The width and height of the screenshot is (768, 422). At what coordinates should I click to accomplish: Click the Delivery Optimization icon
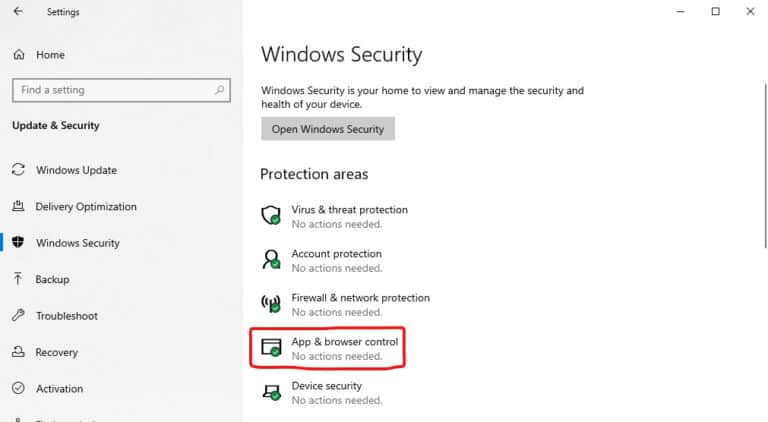coord(18,206)
